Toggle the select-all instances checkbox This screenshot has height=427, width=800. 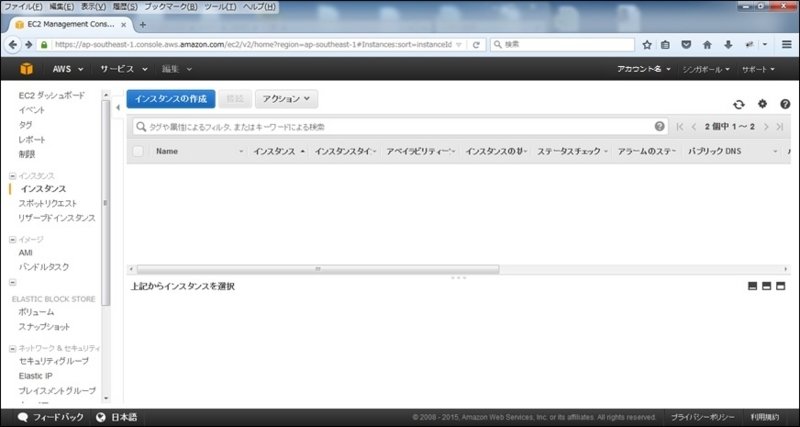tap(138, 151)
